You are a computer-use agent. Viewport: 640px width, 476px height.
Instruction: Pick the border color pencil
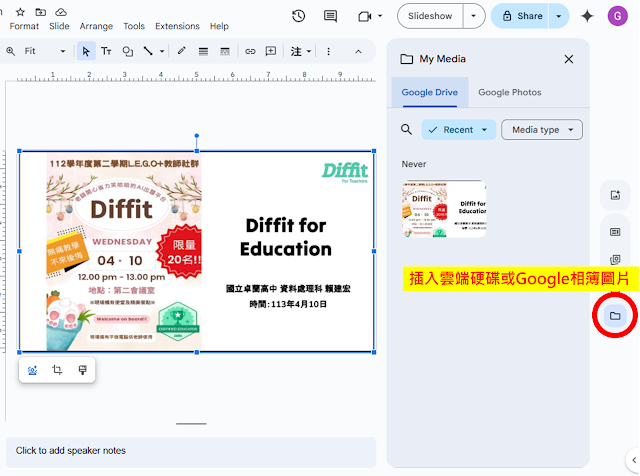(182, 51)
